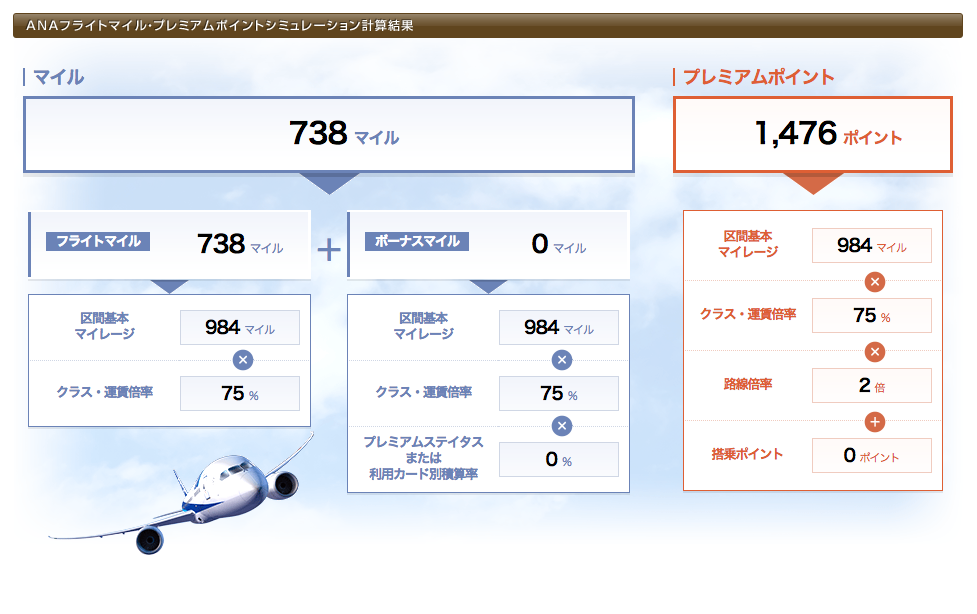The width and height of the screenshot is (977, 614).
Task: Click プレミアムステイタスまたは利用カード別積算率 label
Action: pos(424,458)
